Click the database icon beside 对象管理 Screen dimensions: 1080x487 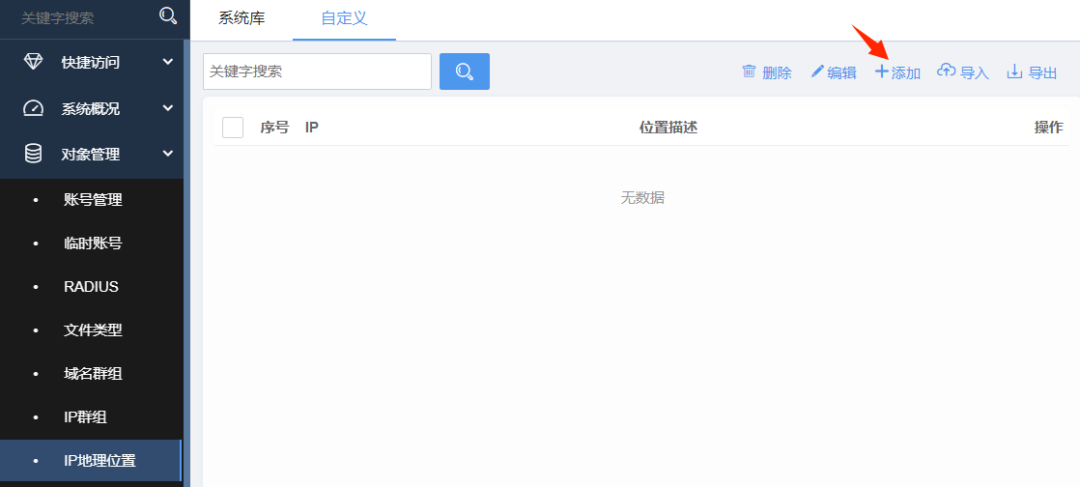[33, 154]
